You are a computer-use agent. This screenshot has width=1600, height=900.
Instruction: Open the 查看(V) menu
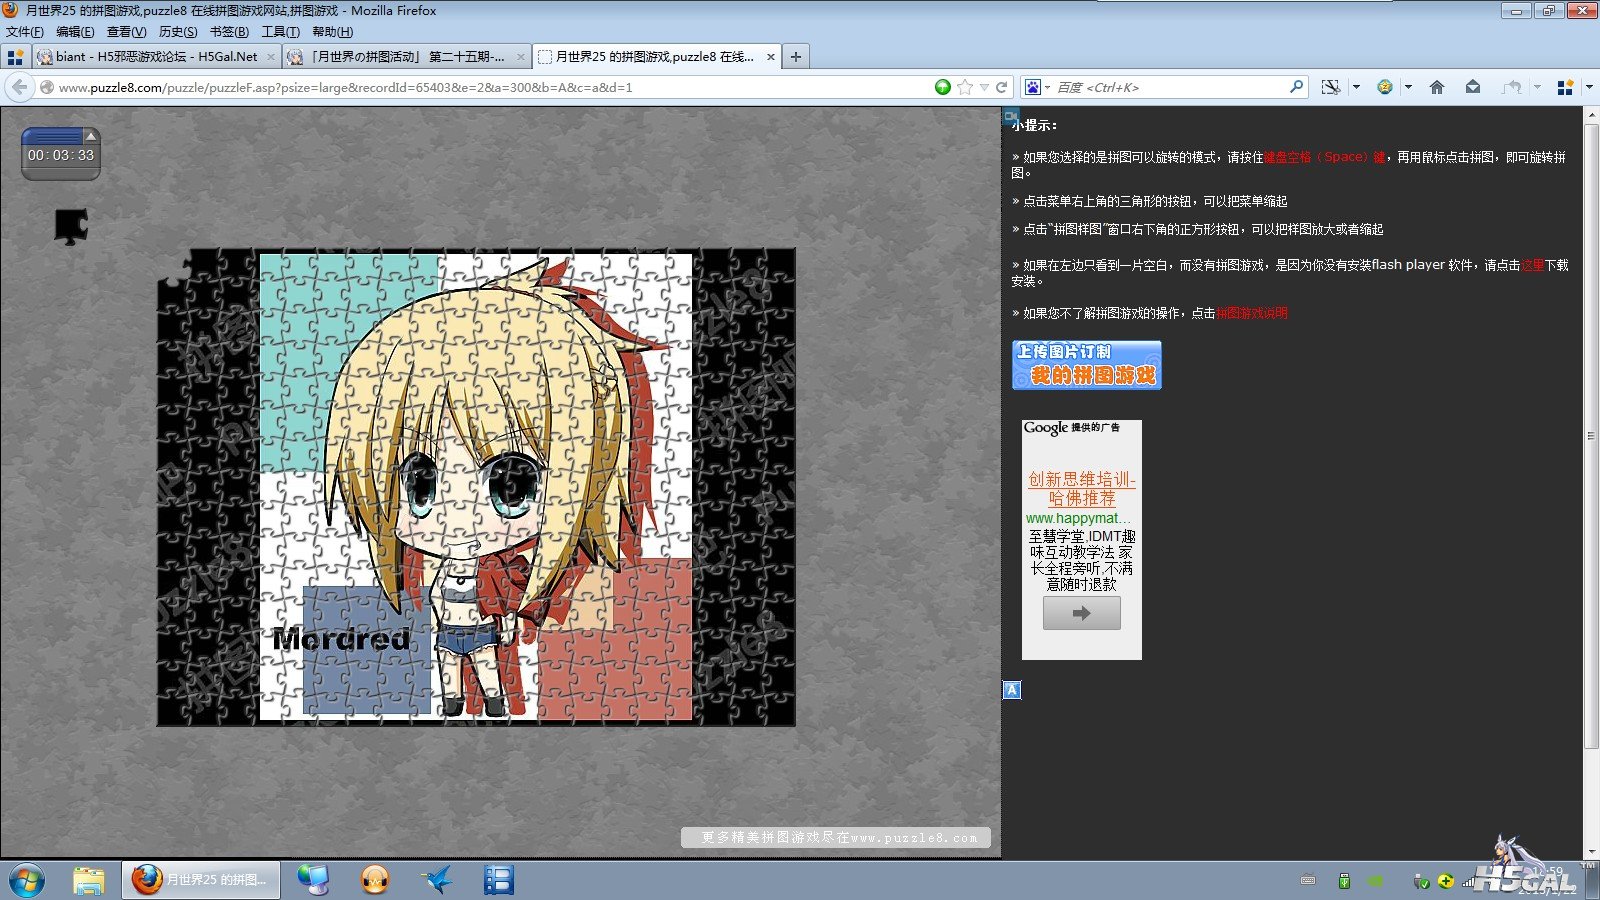(127, 32)
